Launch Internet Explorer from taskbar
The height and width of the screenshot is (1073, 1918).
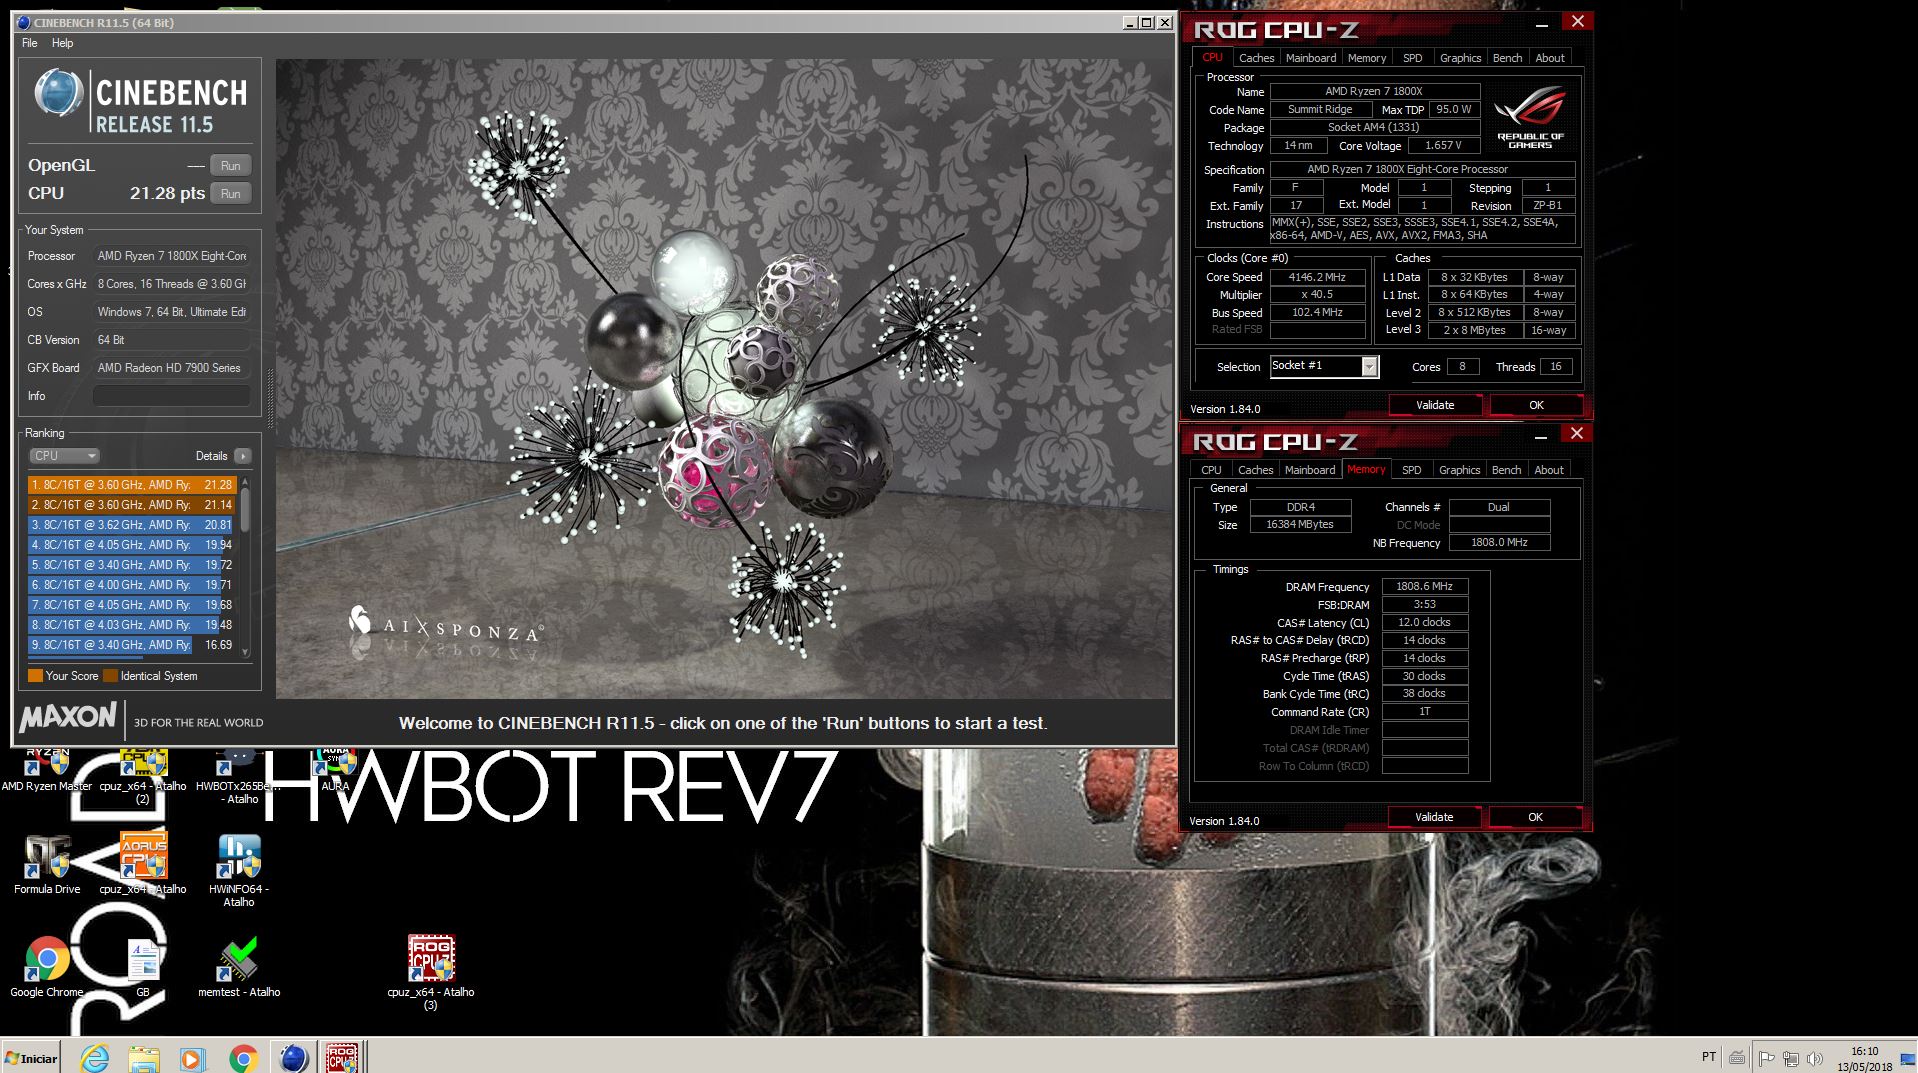pyautogui.click(x=95, y=1057)
